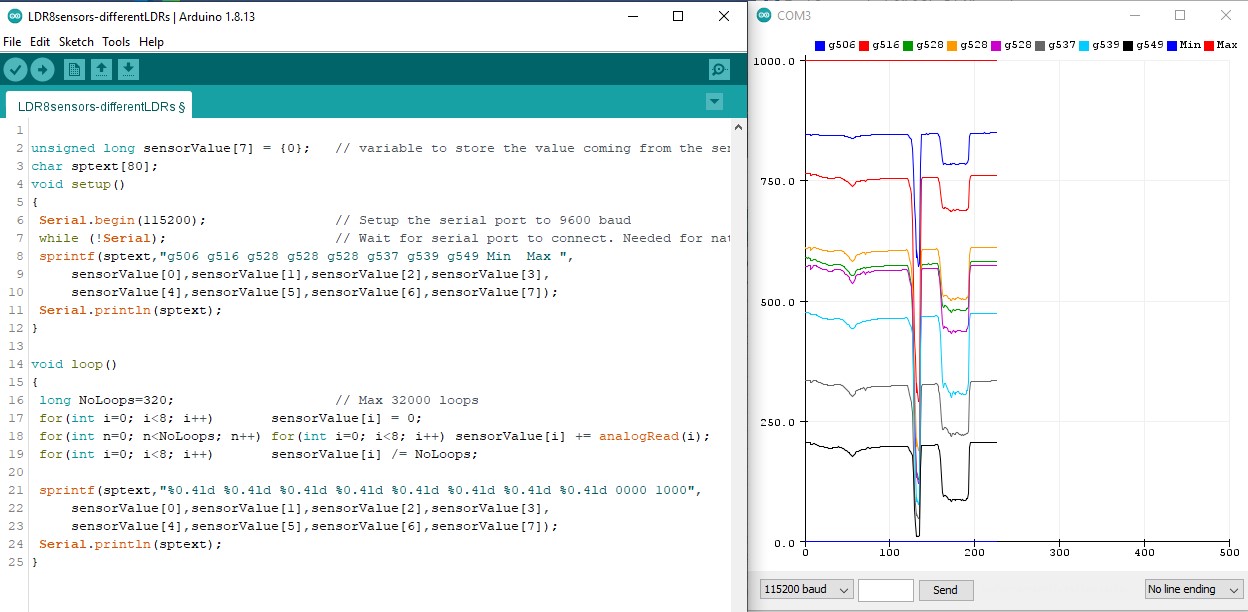Click the 'void setup()' code line
Image resolution: width=1248 pixels, height=612 pixels.
click(78, 184)
